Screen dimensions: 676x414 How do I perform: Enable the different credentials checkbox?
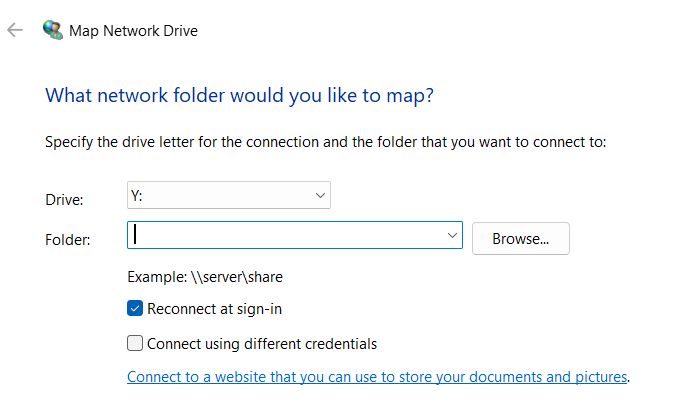[x=135, y=344]
